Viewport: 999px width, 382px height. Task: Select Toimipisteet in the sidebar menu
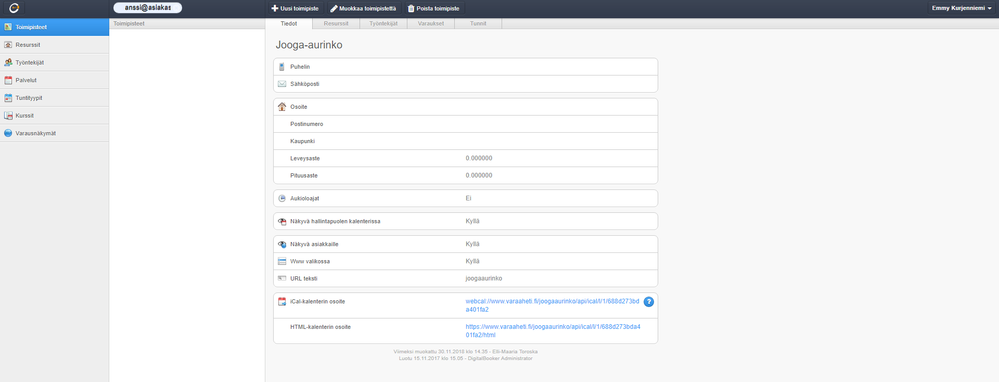pyautogui.click(x=54, y=27)
